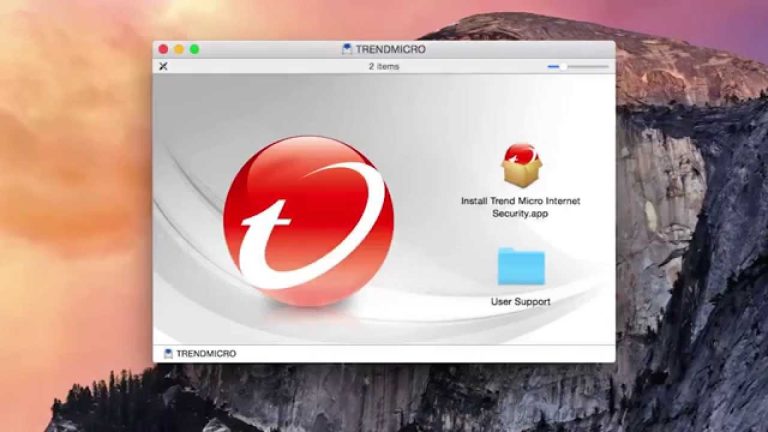The width and height of the screenshot is (768, 432).
Task: Click the "Install Trend Micro Internet Security.app" label
Action: [x=520, y=207]
